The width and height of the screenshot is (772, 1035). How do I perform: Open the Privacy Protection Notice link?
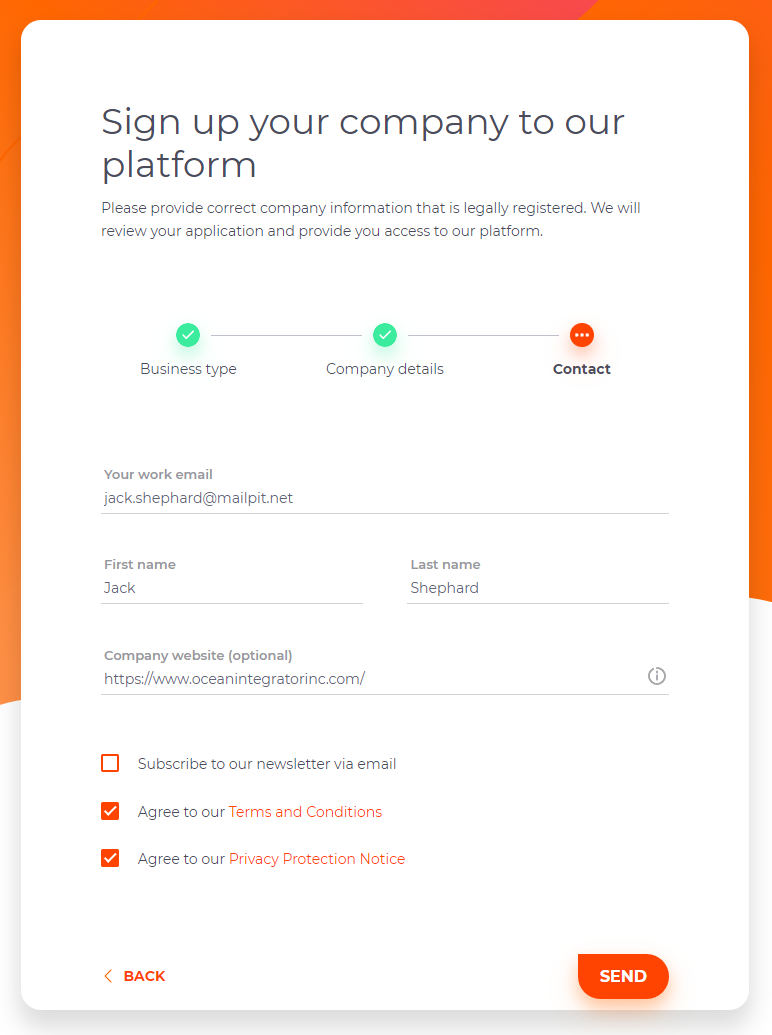click(x=317, y=859)
